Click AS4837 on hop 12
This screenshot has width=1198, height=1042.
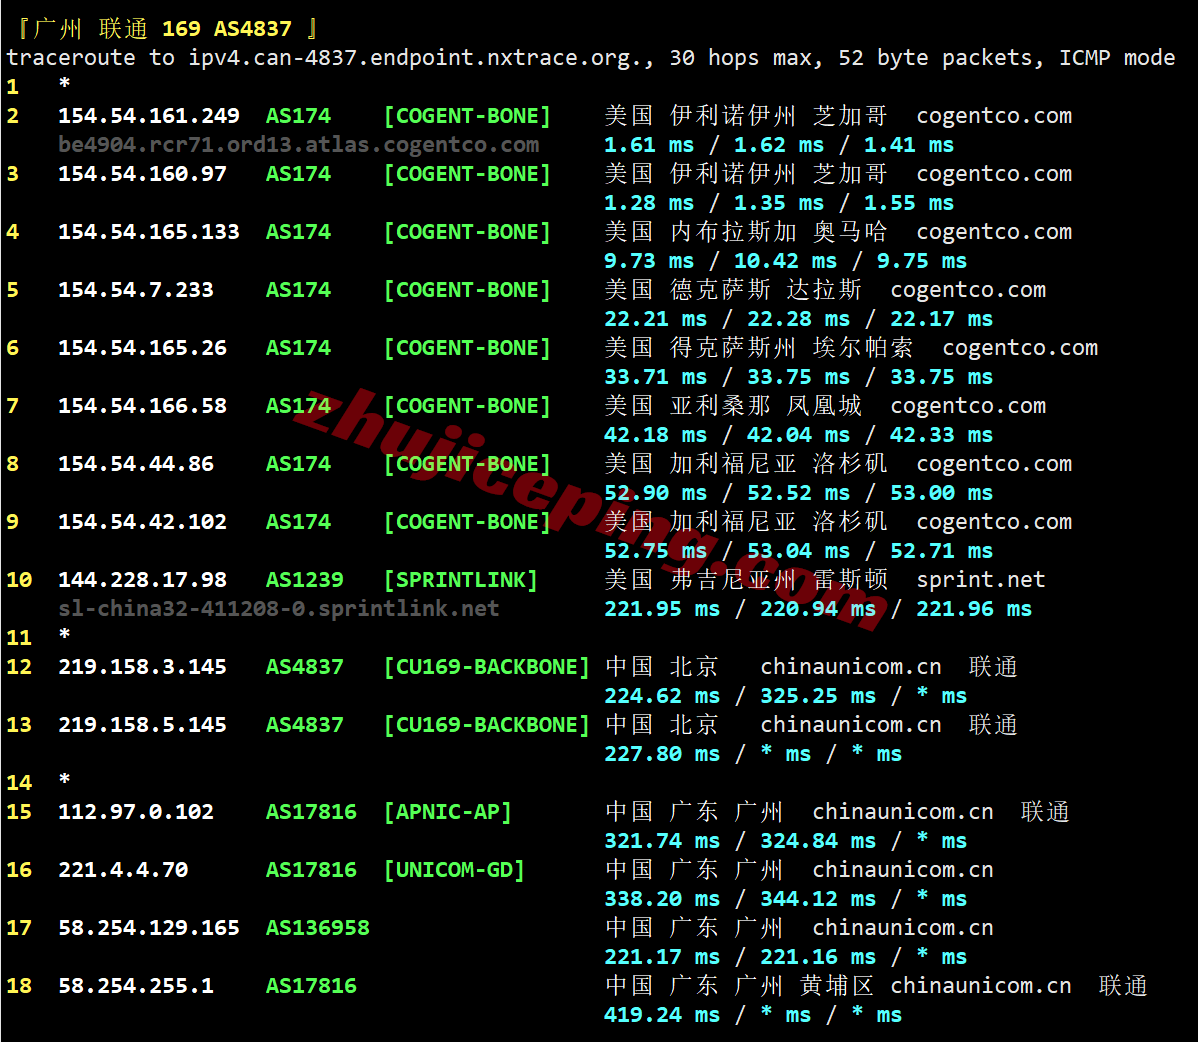305,668
